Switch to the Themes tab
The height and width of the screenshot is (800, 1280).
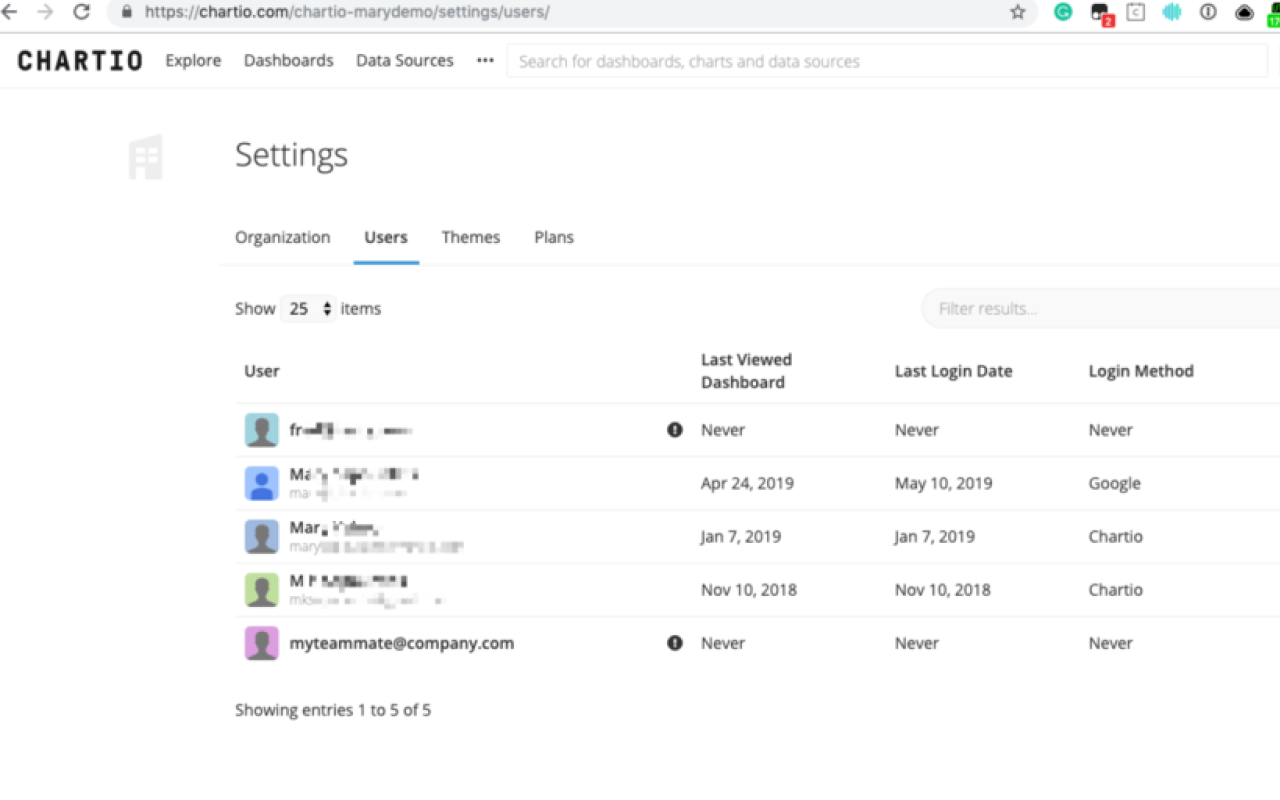470,237
